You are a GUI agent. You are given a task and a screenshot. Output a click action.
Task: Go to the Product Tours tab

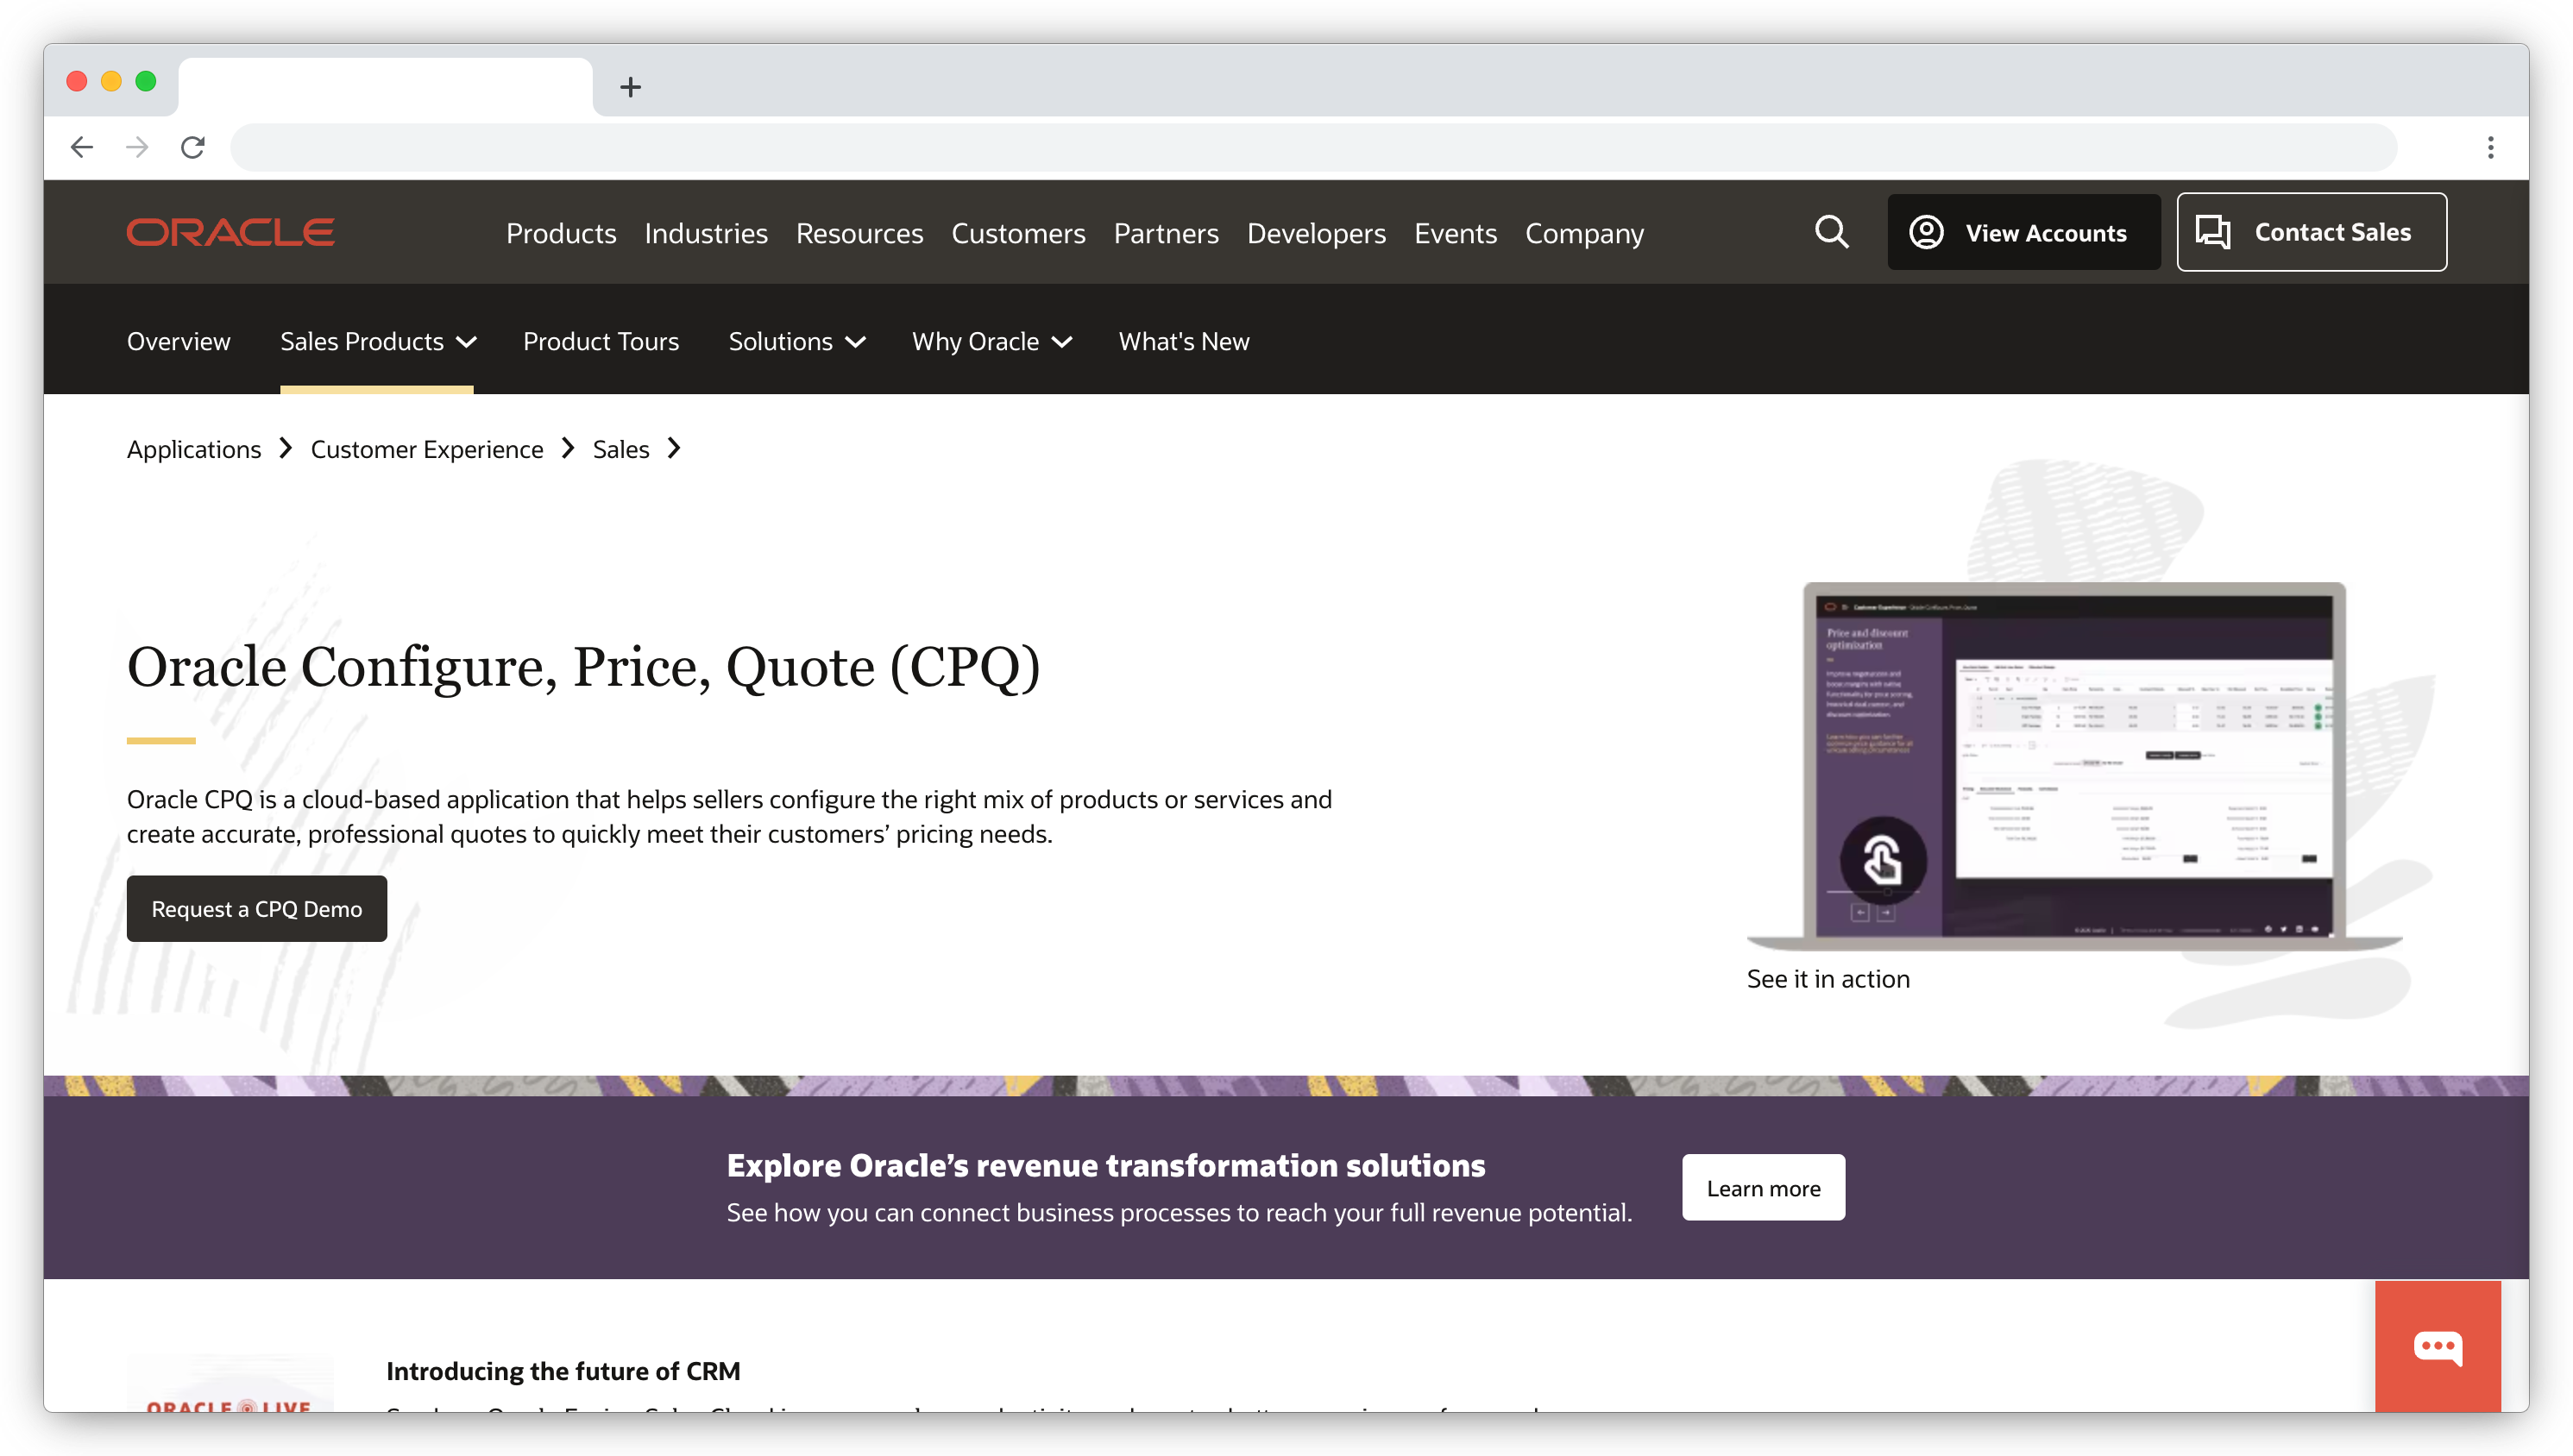pos(601,341)
